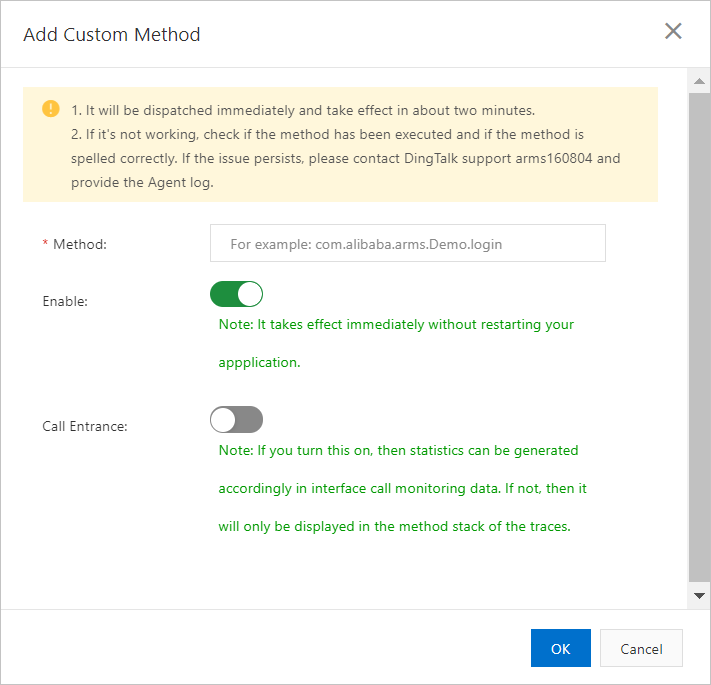Click the 'Call Entrance:' label
This screenshot has height=685, width=711.
coord(85,427)
